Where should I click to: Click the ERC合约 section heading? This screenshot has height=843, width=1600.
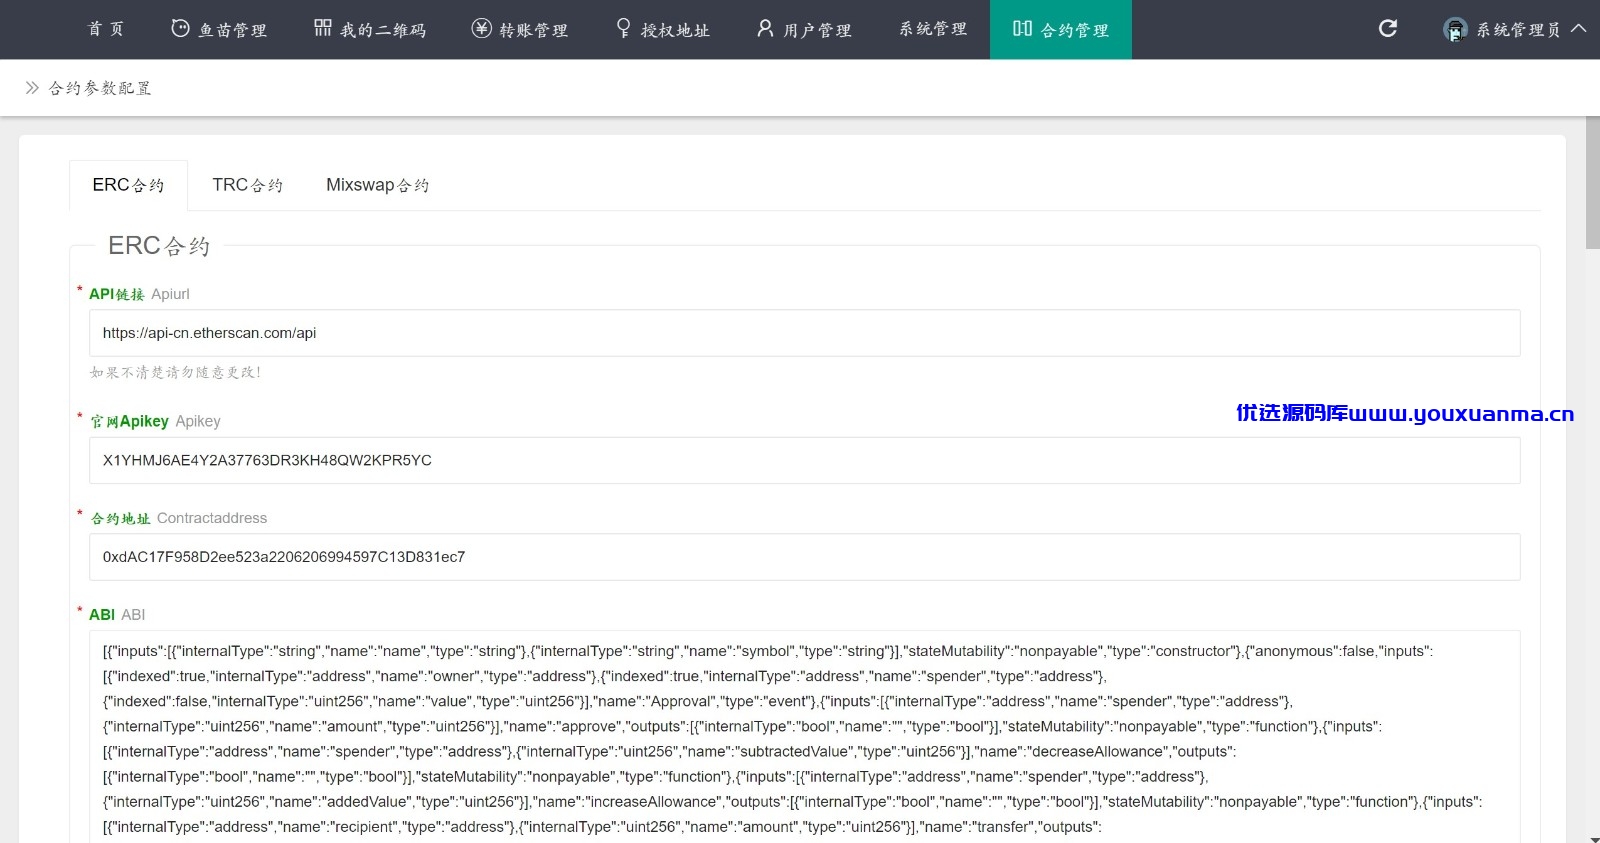click(x=159, y=246)
